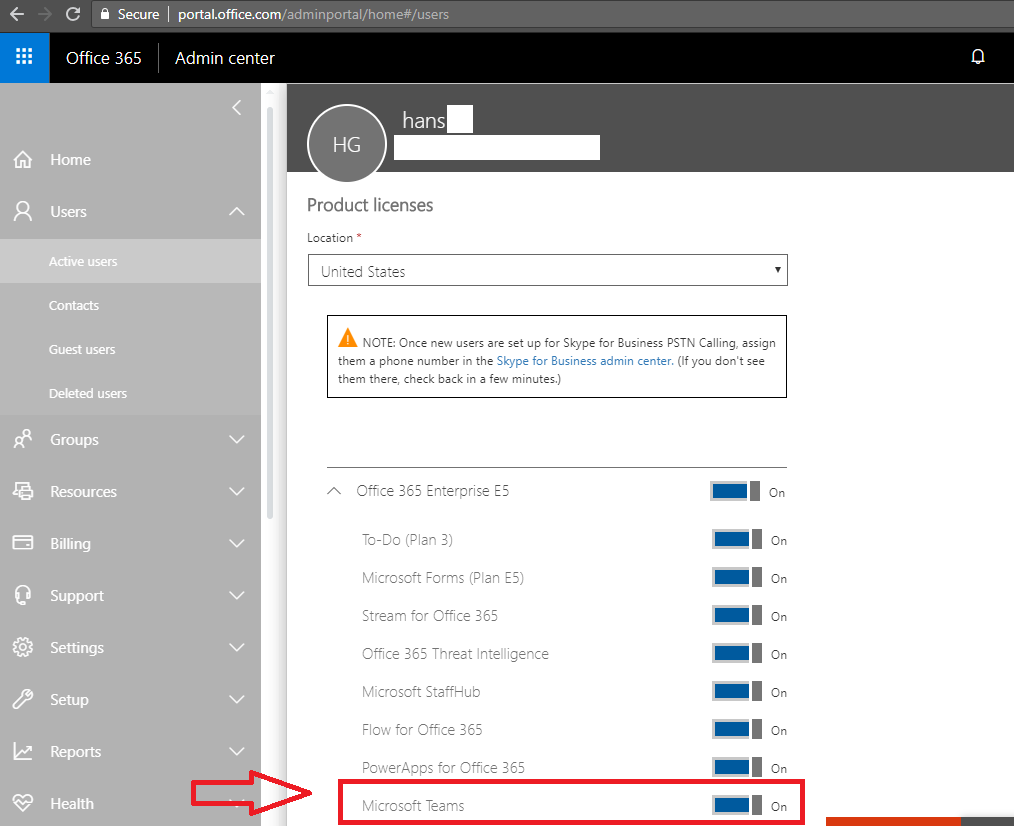The height and width of the screenshot is (826, 1014).
Task: Toggle Flow for Office 365 switch
Action: (x=737, y=730)
